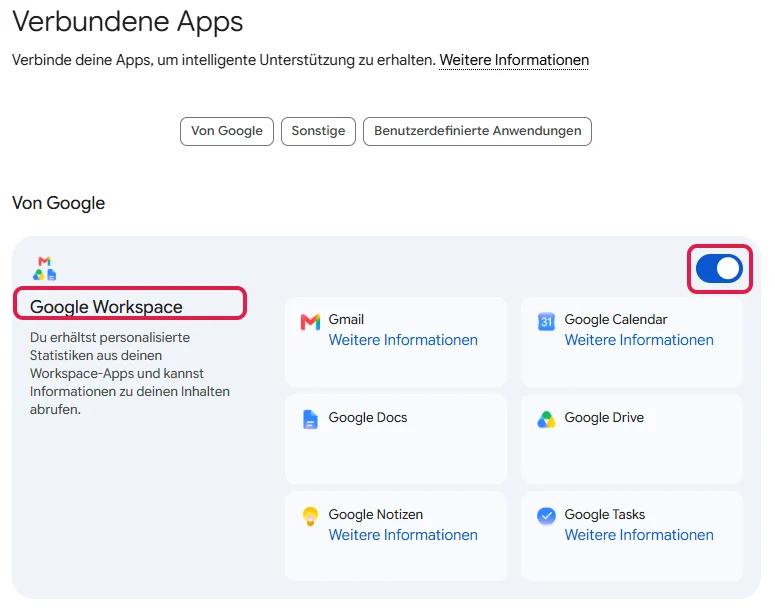Select the Von Google filter chip

[x=227, y=131]
